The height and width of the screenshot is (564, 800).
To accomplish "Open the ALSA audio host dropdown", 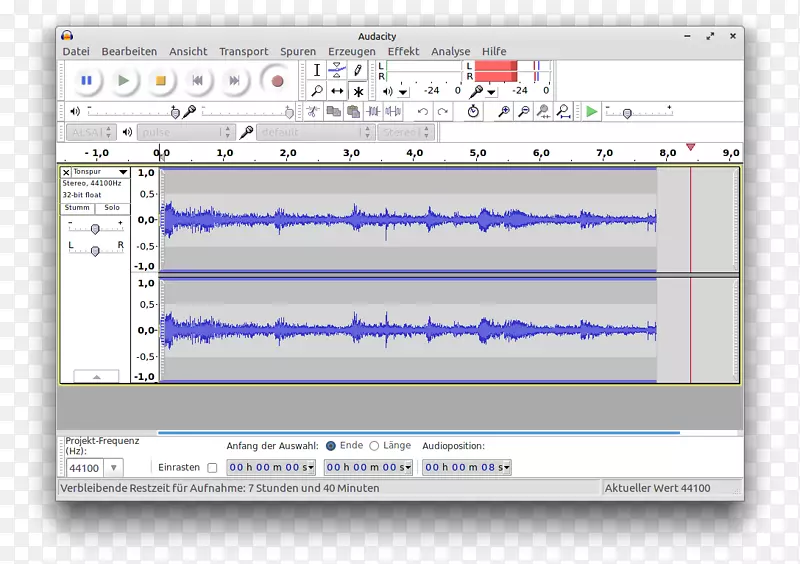I will 91,132.
